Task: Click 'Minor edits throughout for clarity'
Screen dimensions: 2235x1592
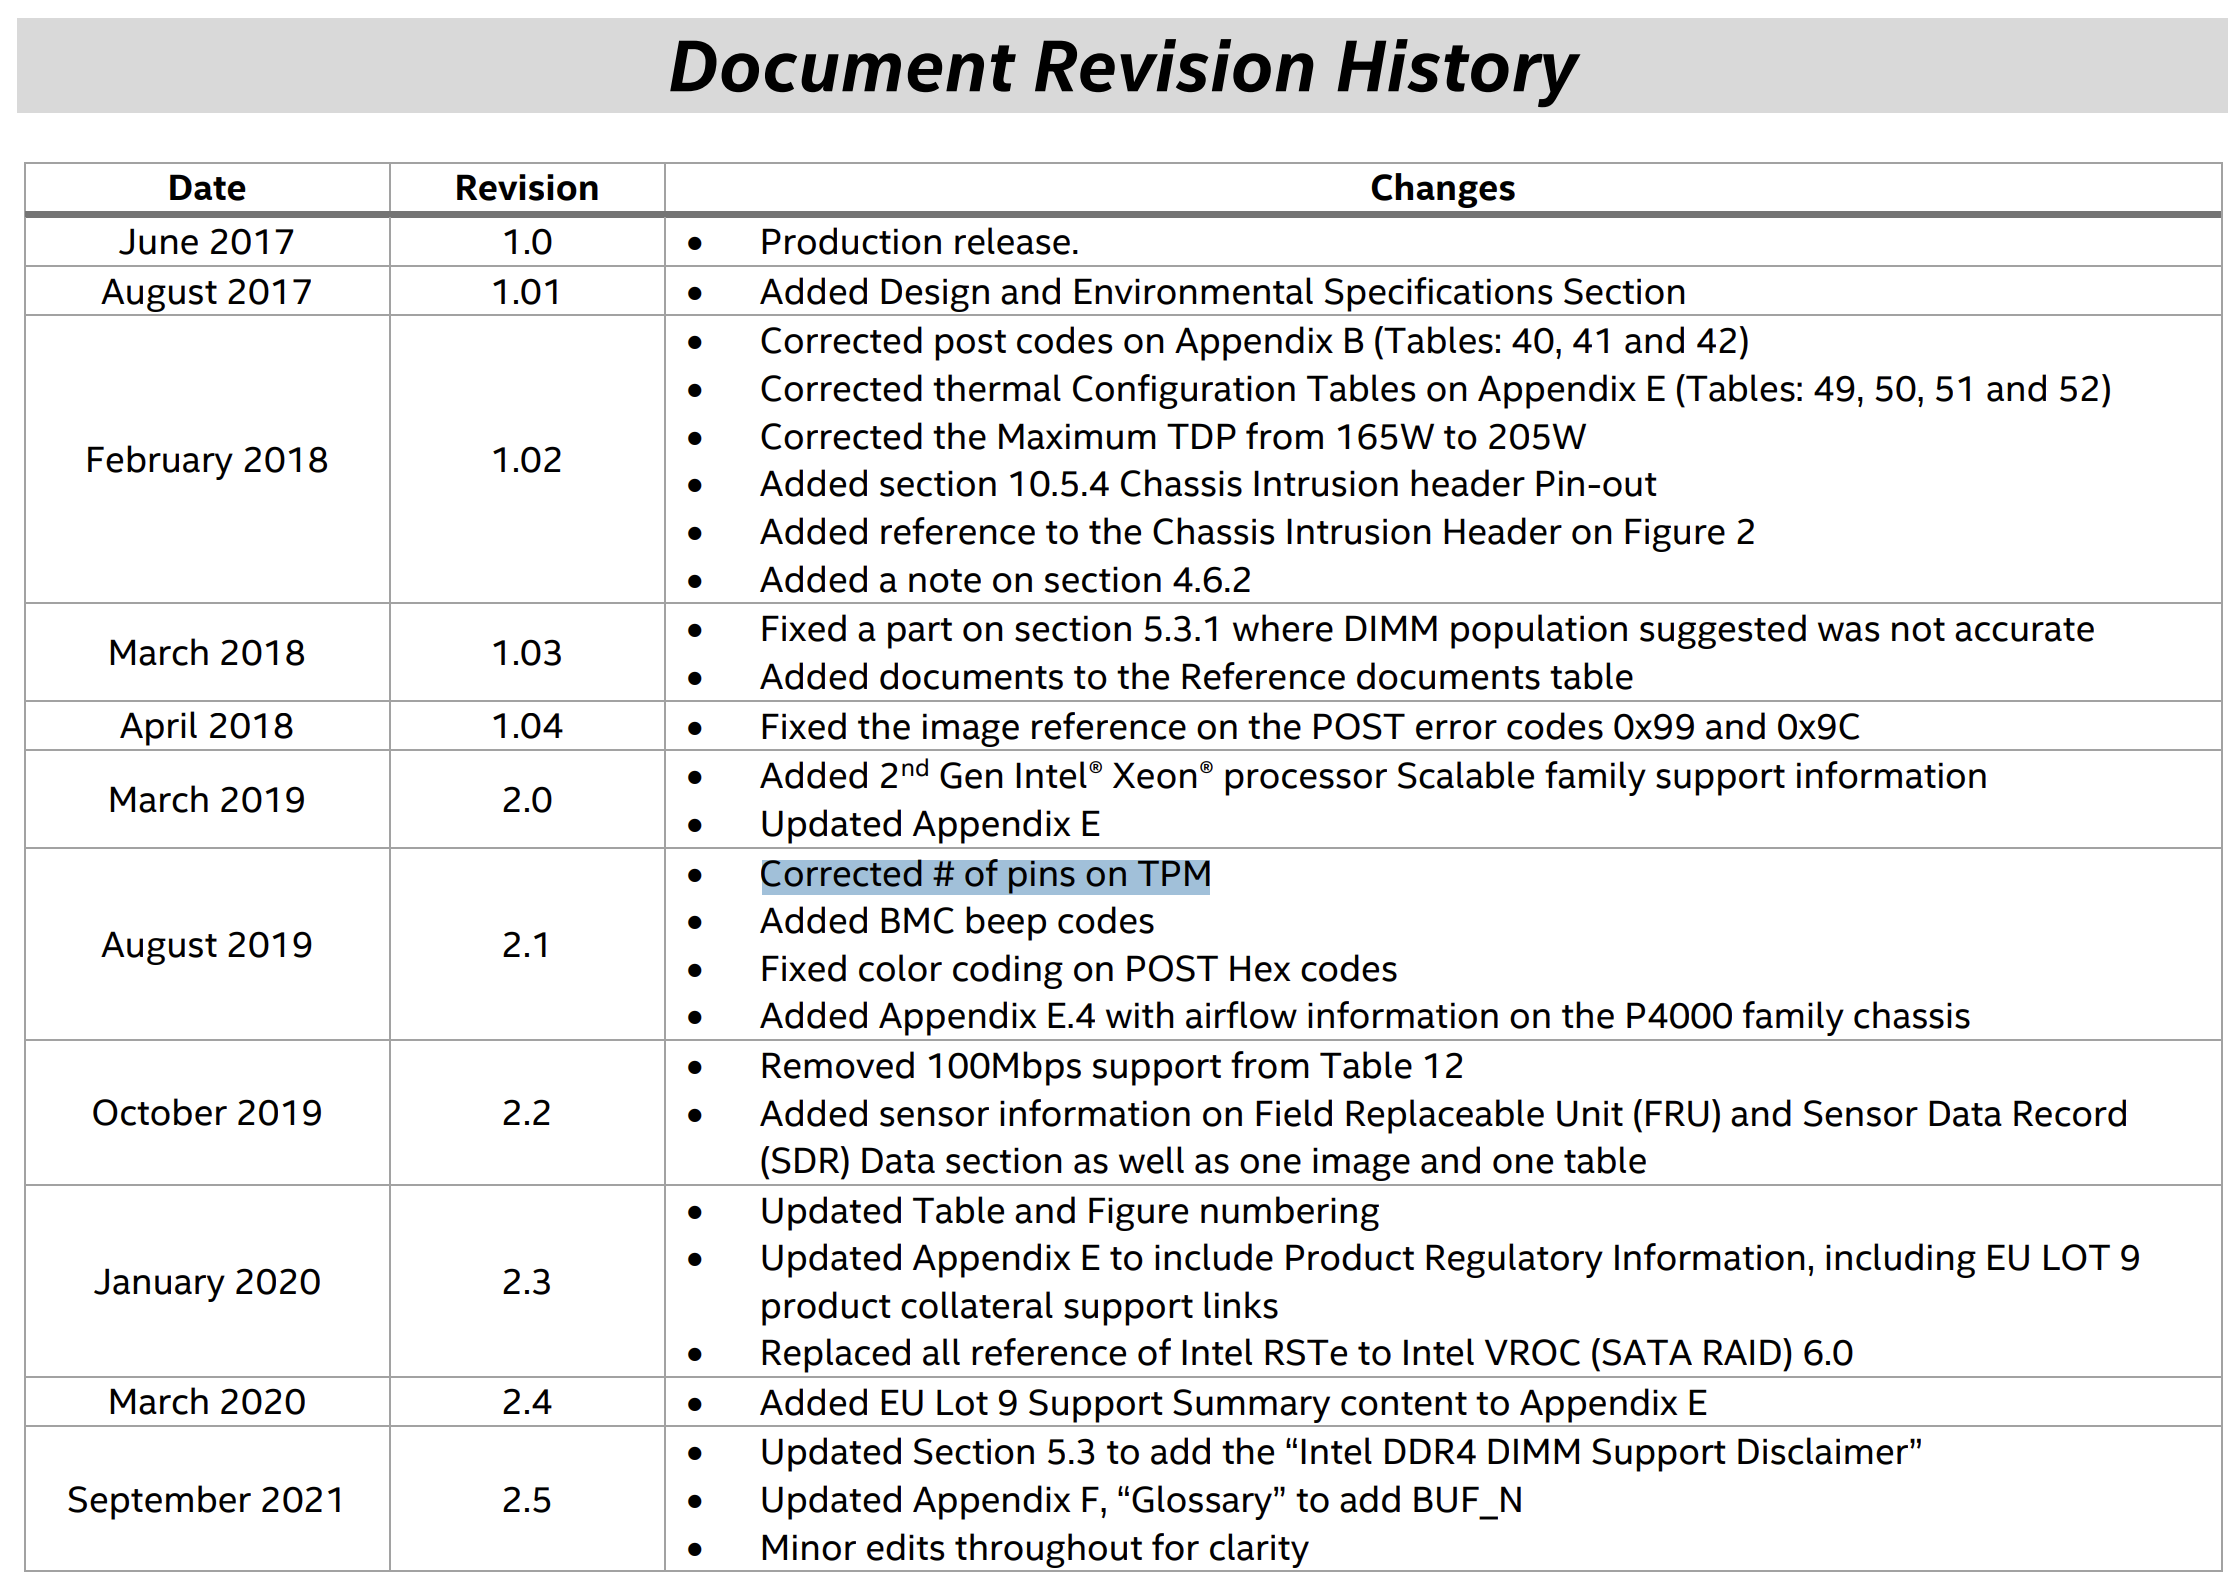Action: click(1034, 1548)
